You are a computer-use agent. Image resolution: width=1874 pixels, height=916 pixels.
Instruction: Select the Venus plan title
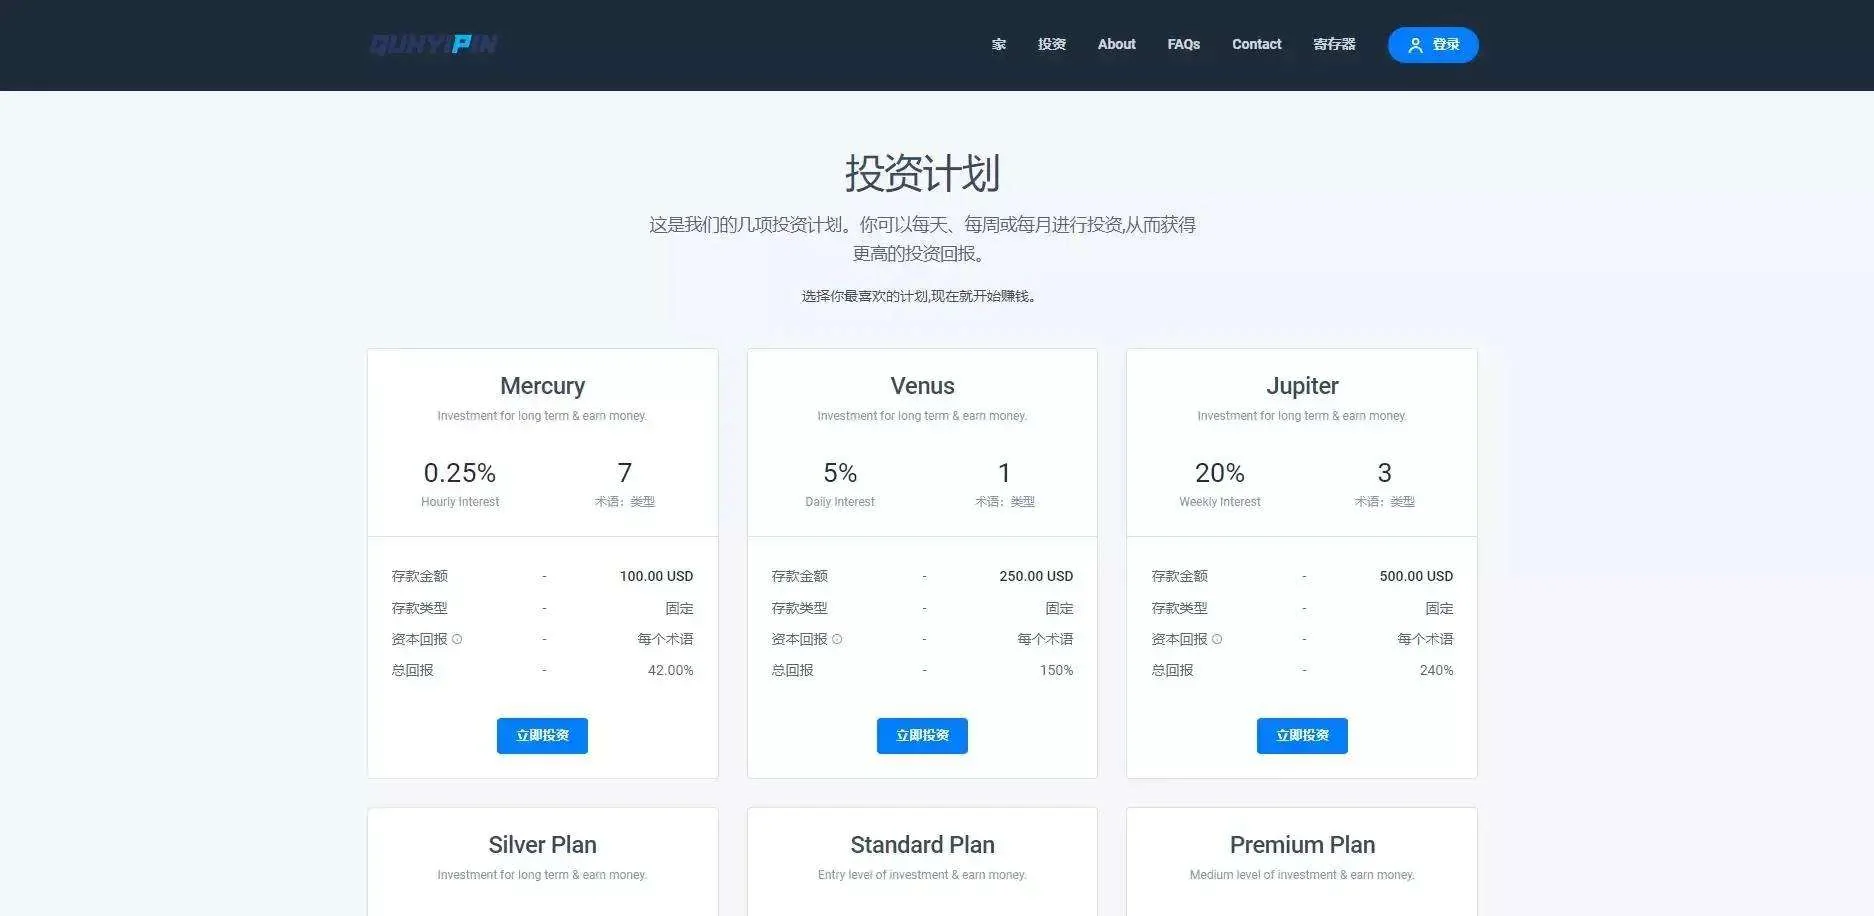(x=922, y=386)
